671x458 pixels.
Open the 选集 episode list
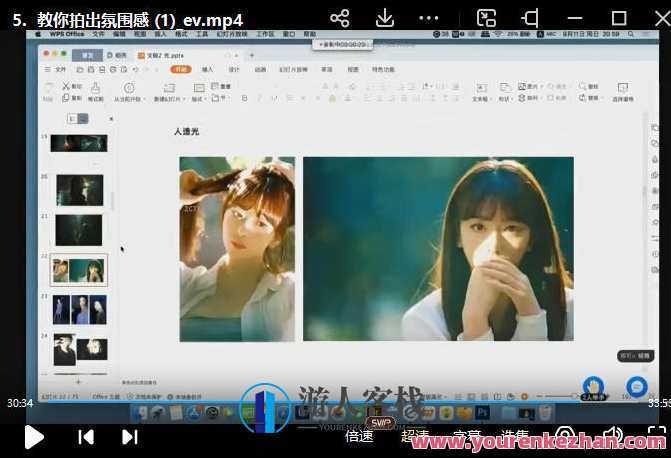click(515, 437)
